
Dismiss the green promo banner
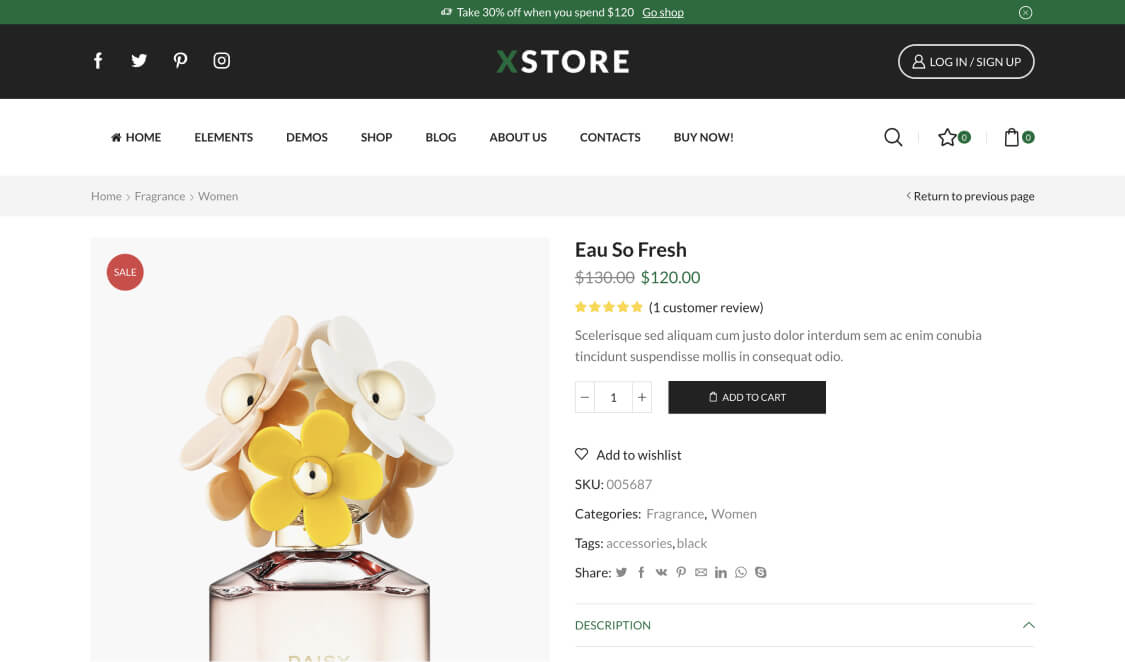pos(1025,12)
